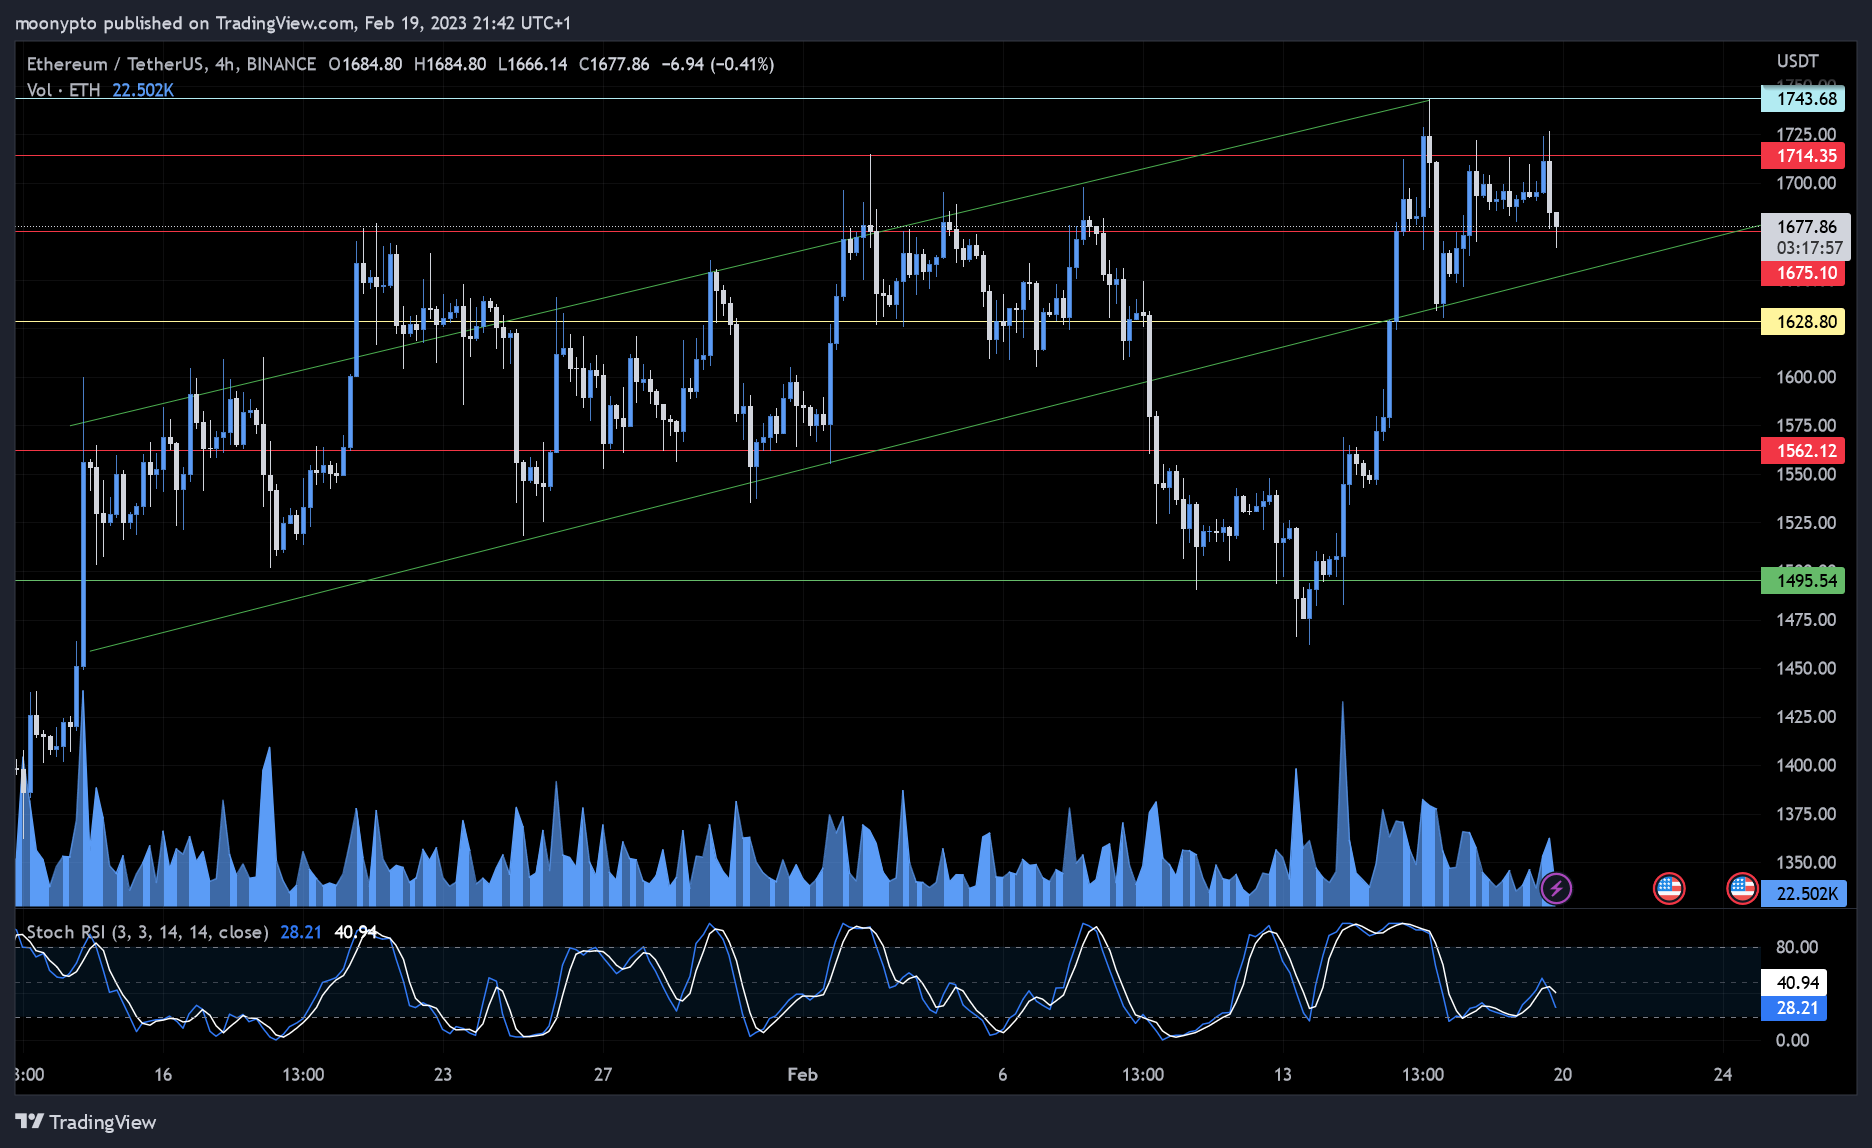1872x1148 pixels.
Task: Click the 1350.00 price scale label
Action: (x=1806, y=862)
